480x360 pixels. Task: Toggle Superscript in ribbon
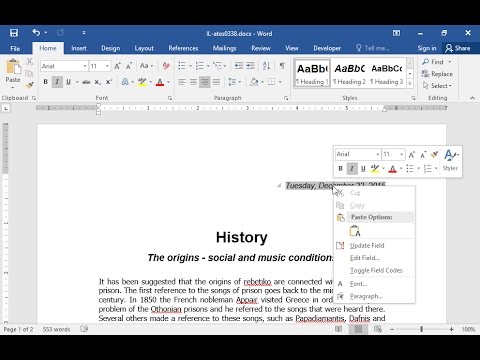(109, 82)
